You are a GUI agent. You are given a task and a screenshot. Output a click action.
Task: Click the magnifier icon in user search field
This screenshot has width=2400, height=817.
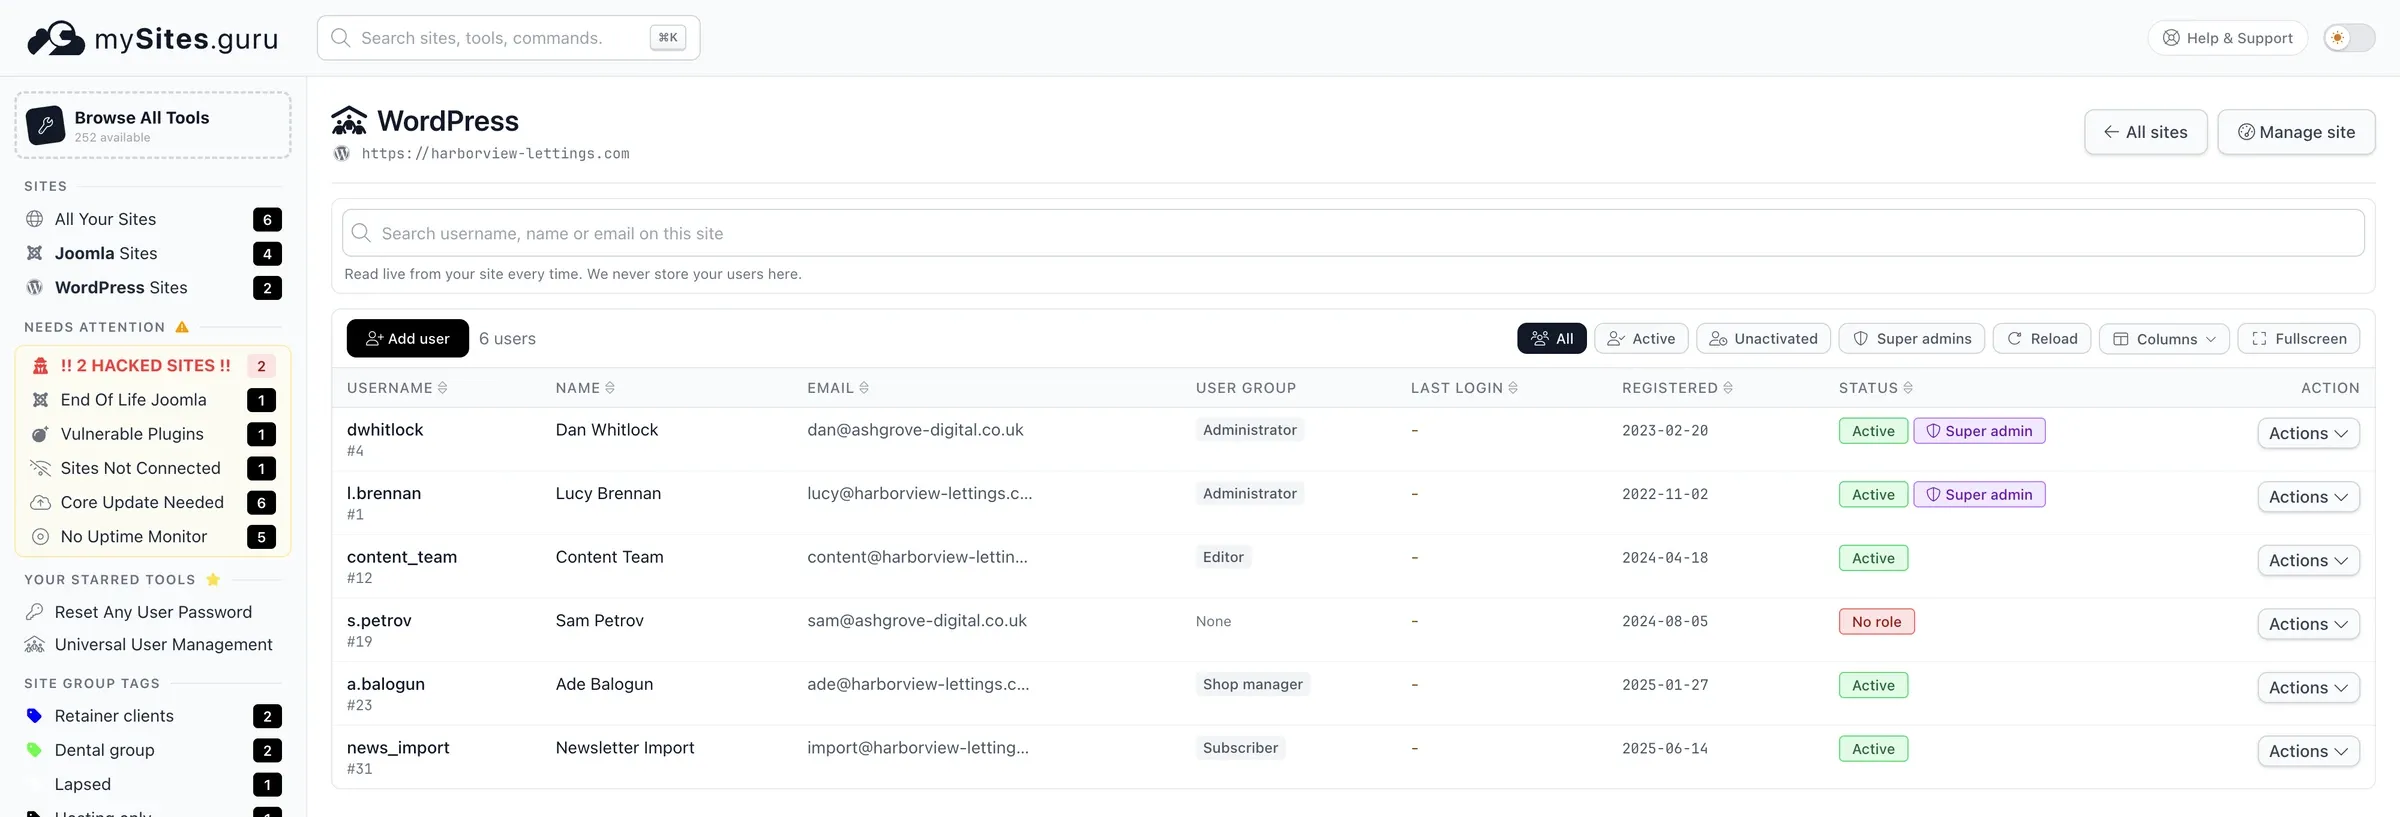coord(361,233)
